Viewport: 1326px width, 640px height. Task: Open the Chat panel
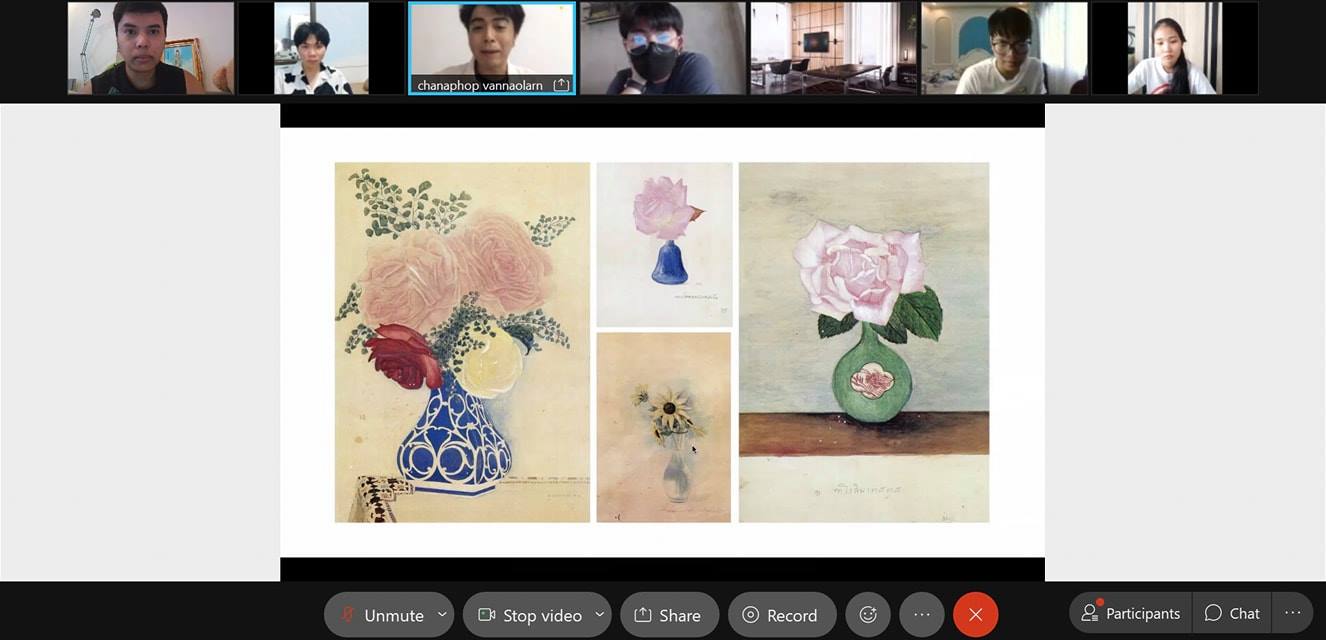click(1232, 613)
